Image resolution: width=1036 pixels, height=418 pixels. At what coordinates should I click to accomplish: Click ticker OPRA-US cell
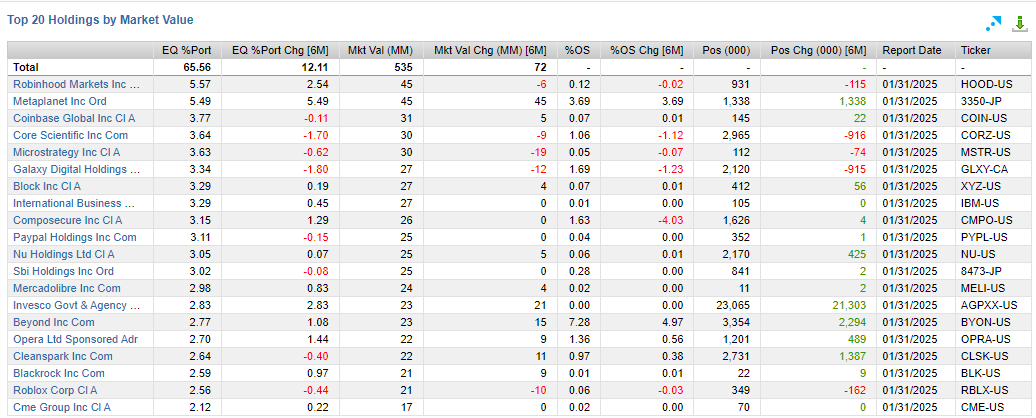pyautogui.click(x=986, y=339)
